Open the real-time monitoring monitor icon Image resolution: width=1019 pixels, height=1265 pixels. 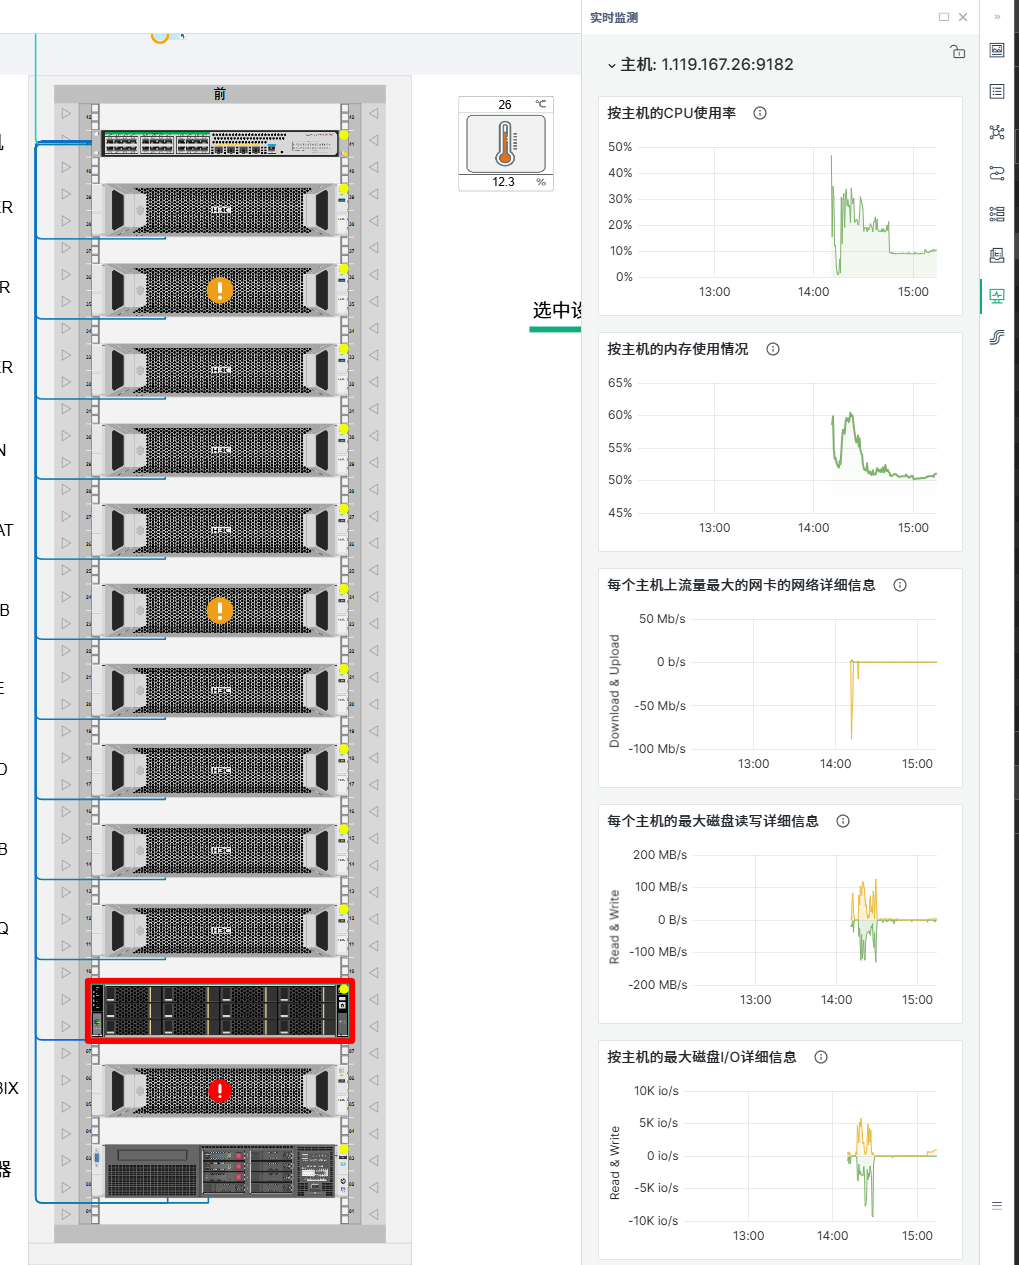[x=997, y=296]
